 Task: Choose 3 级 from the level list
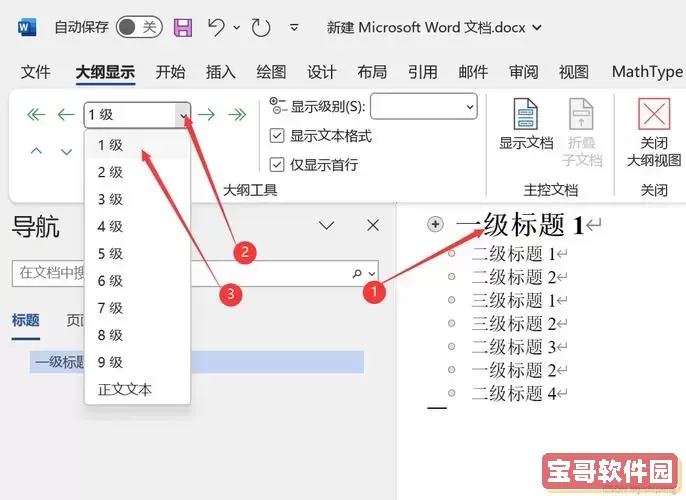[137, 199]
